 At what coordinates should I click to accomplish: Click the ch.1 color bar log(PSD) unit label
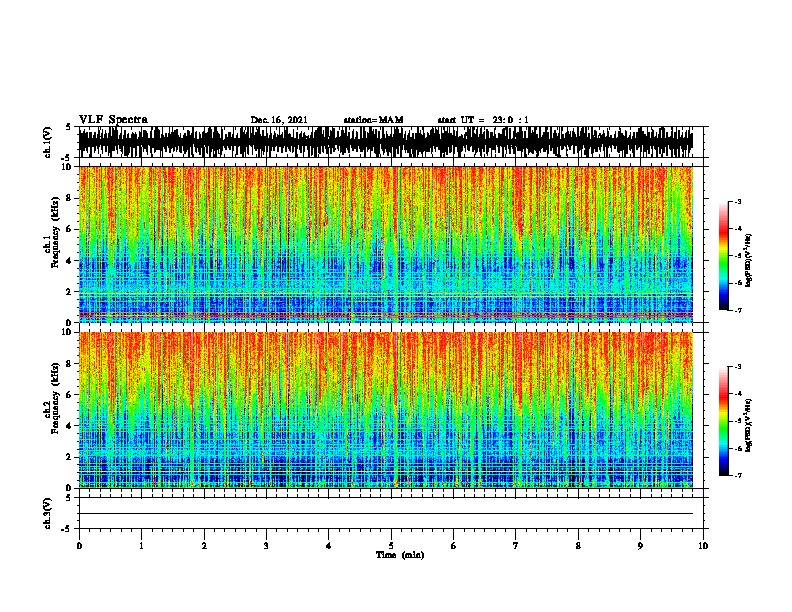pyautogui.click(x=748, y=261)
